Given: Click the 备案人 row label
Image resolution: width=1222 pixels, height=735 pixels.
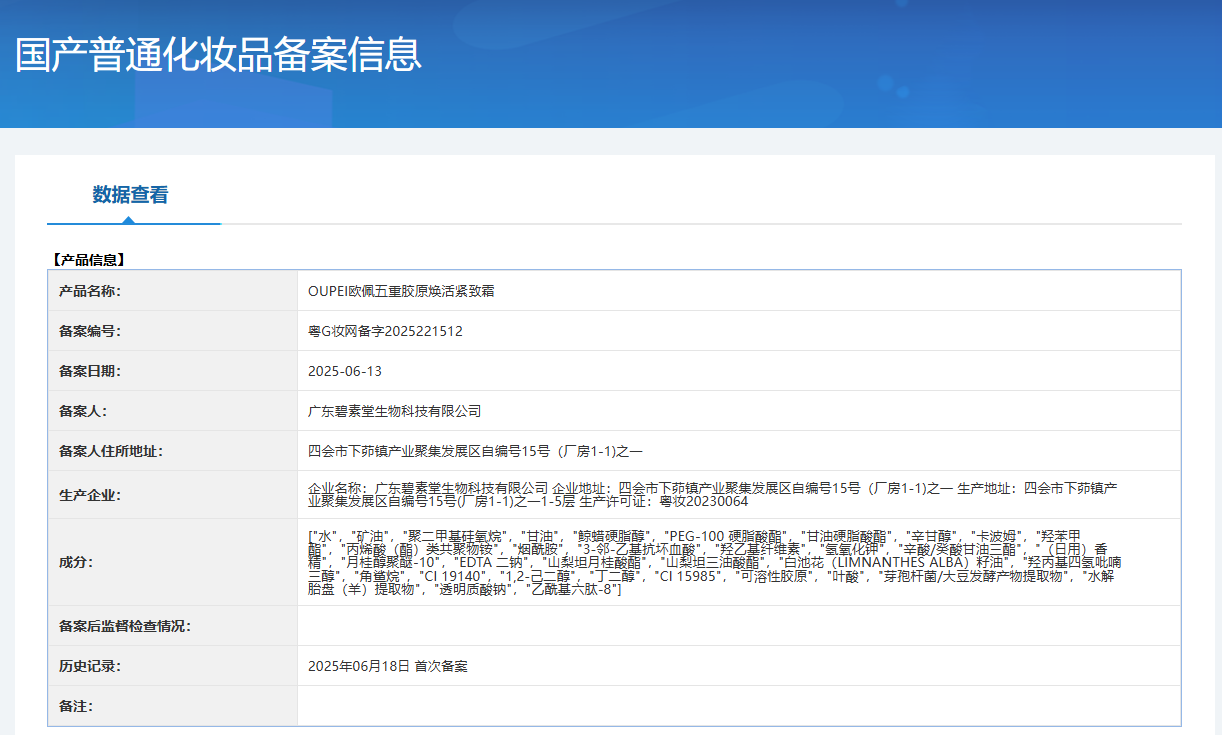Looking at the screenshot, I should tap(83, 411).
